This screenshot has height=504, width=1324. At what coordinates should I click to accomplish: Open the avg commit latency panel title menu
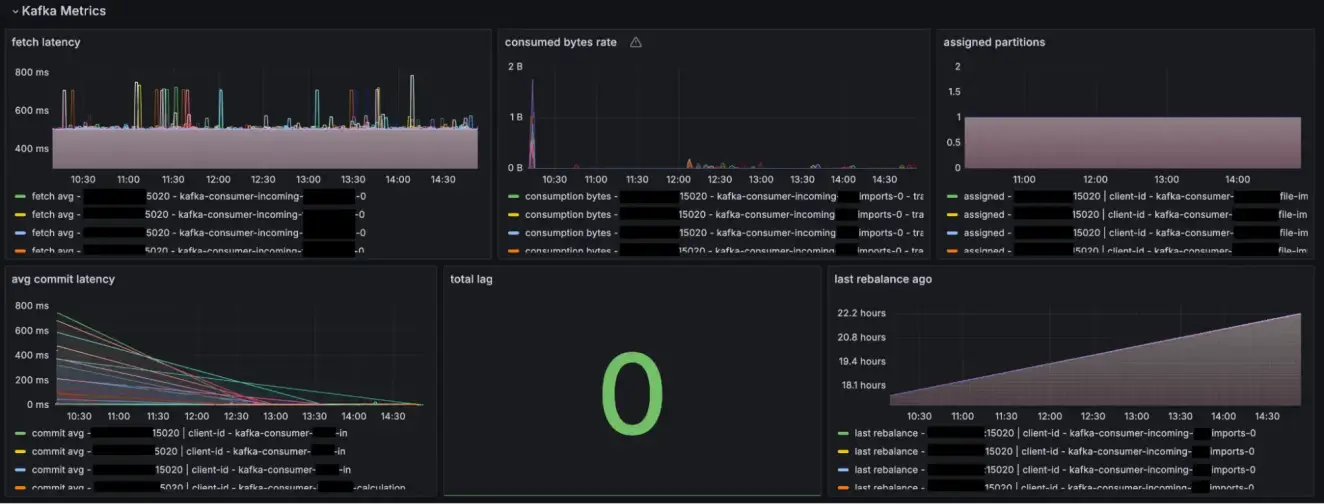click(x=63, y=279)
